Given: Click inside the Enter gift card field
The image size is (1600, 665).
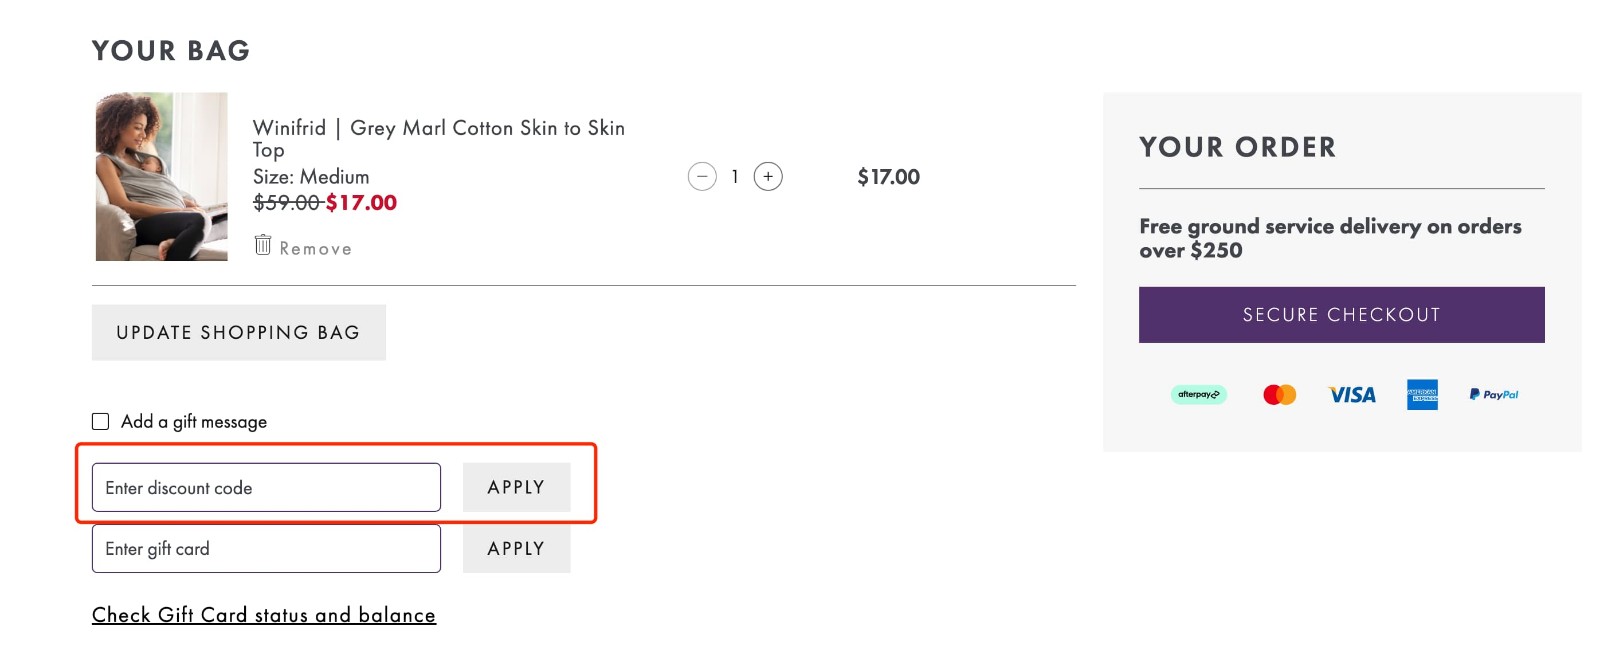Looking at the screenshot, I should [x=265, y=548].
